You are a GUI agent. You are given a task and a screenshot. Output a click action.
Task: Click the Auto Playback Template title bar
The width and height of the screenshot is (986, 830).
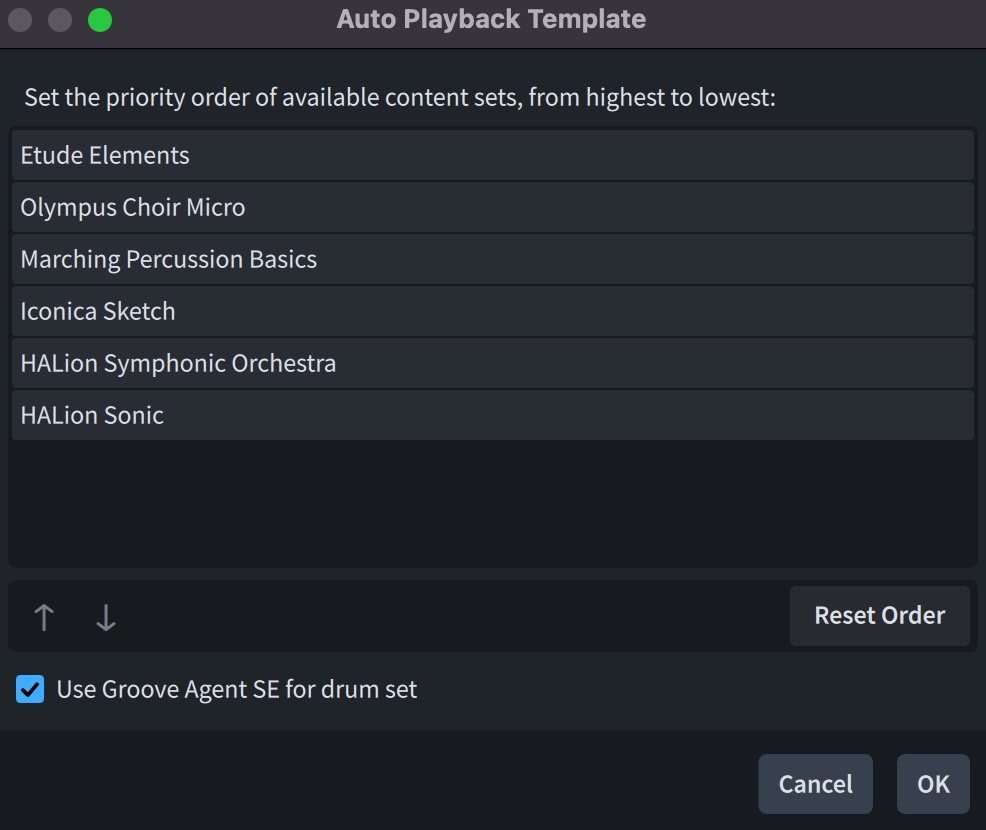[491, 20]
